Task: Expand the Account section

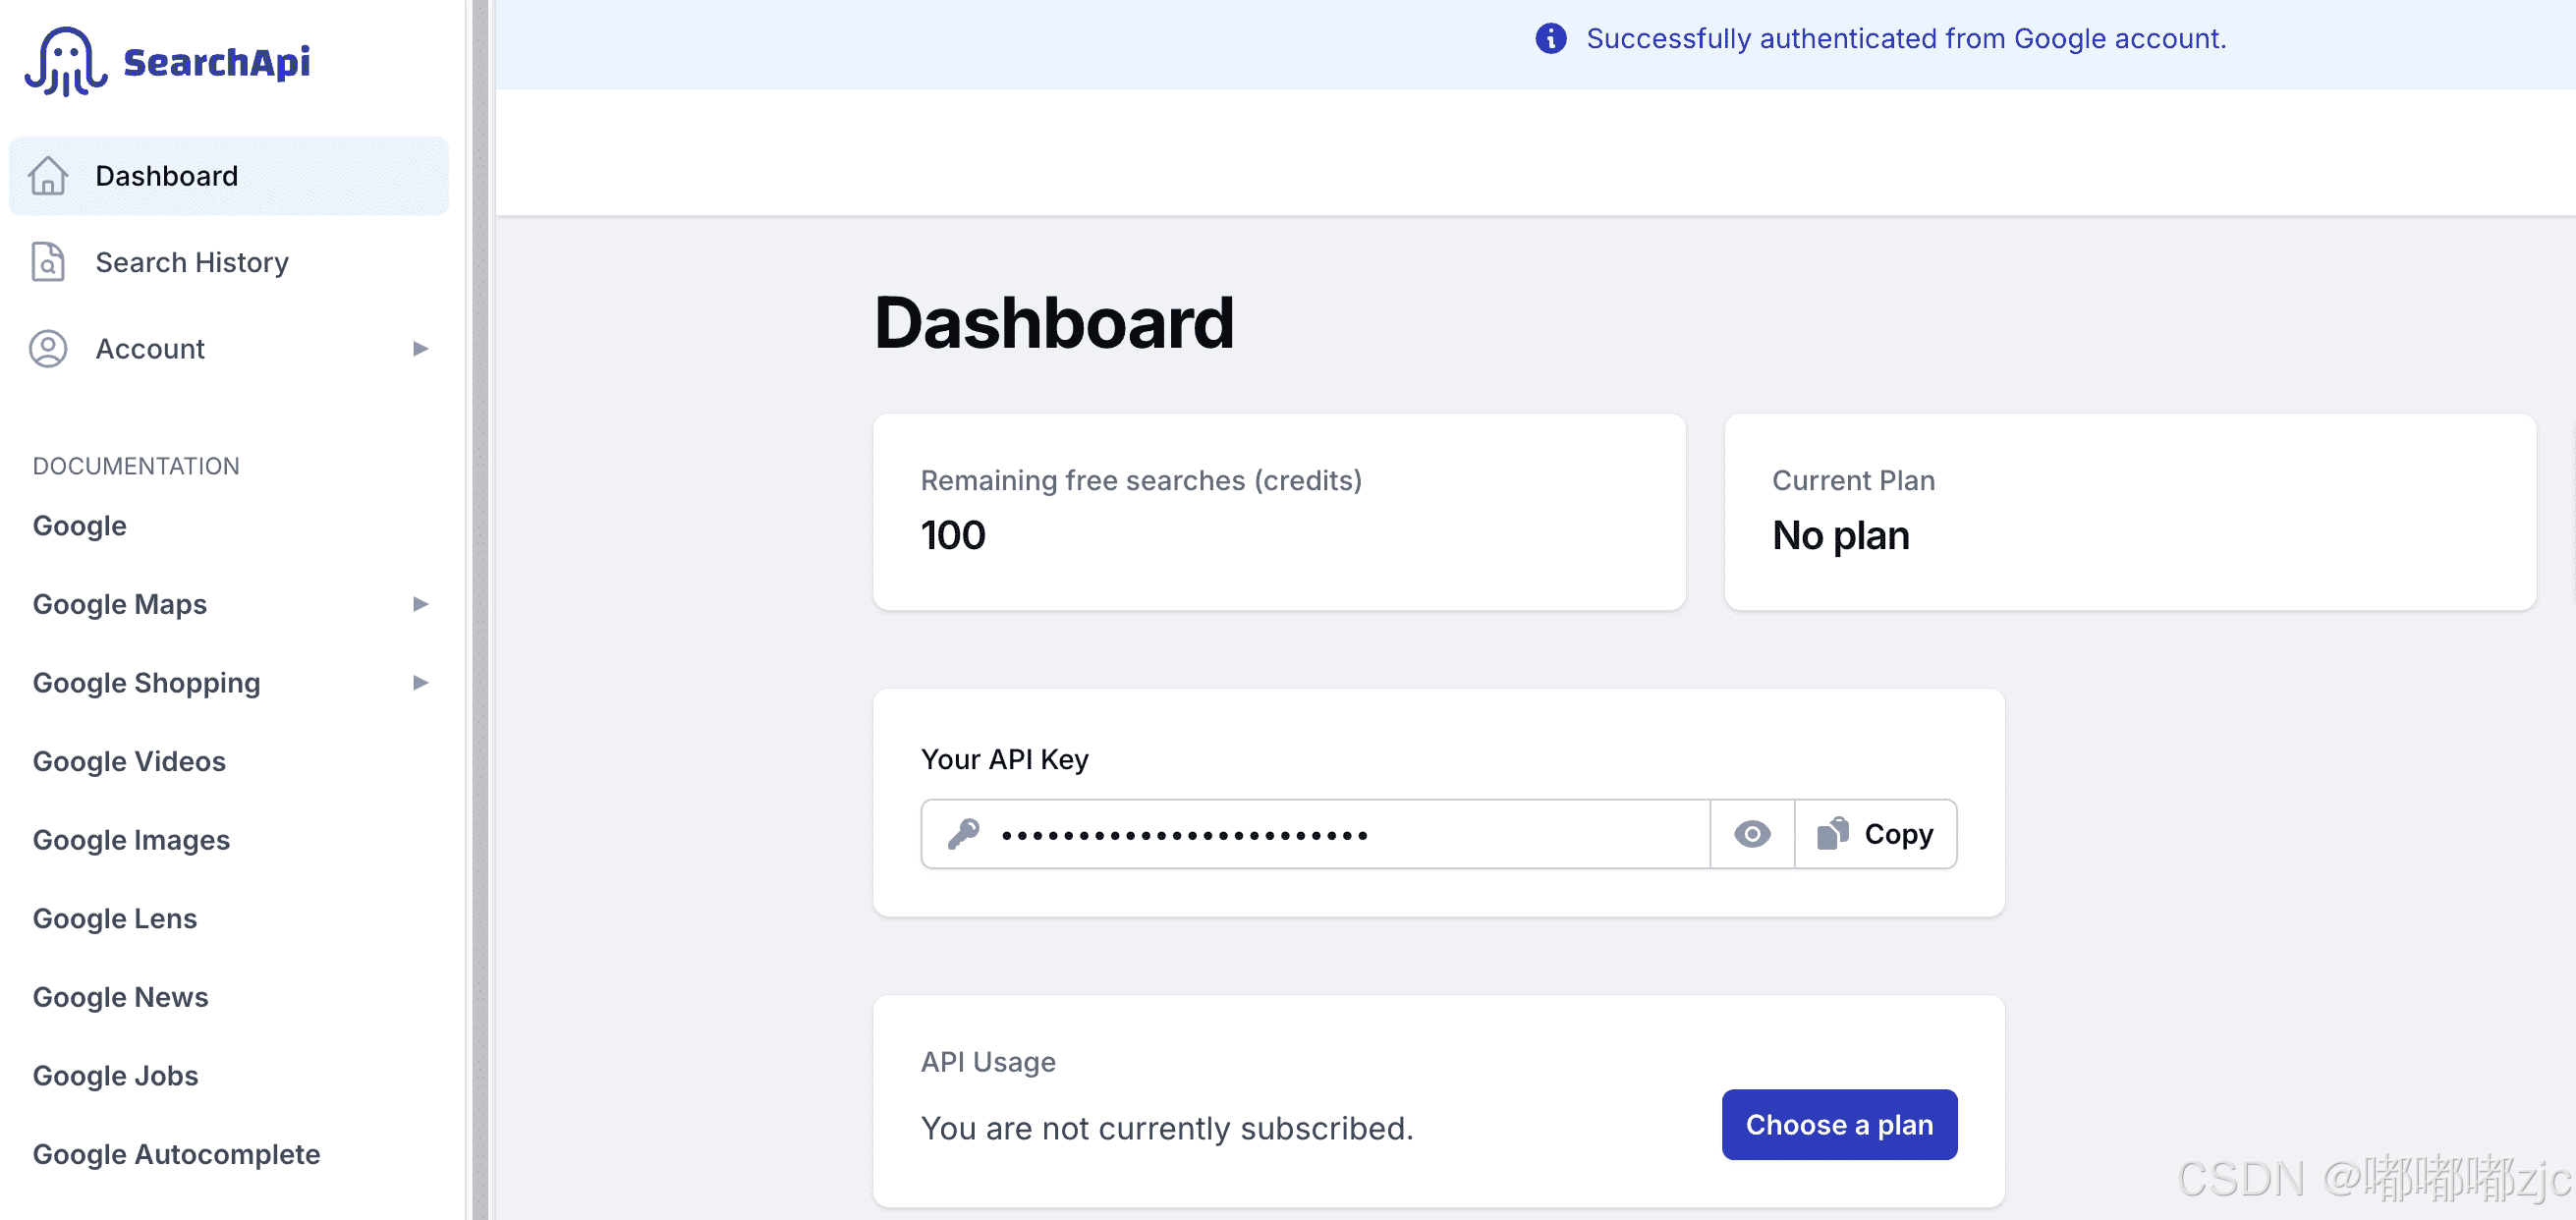Action: point(419,348)
